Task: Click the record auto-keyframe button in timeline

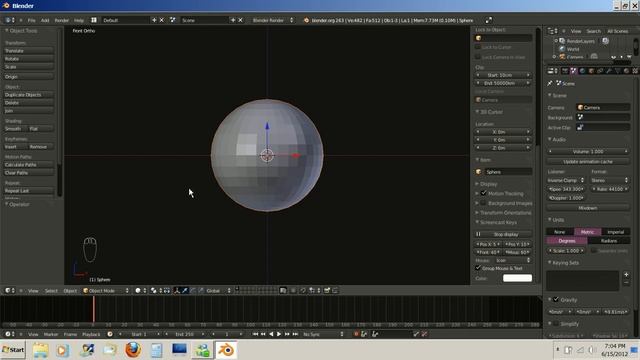Action: click(x=356, y=334)
